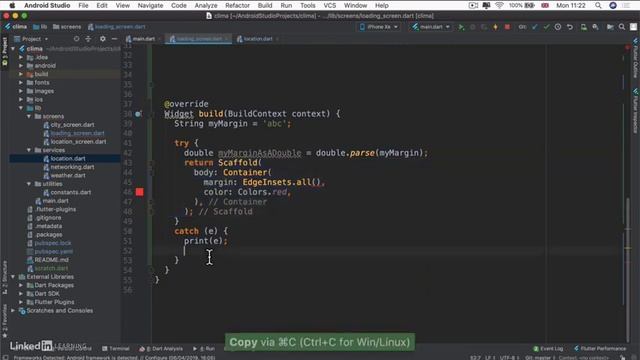Open the Project view selector dropdown

31,39
